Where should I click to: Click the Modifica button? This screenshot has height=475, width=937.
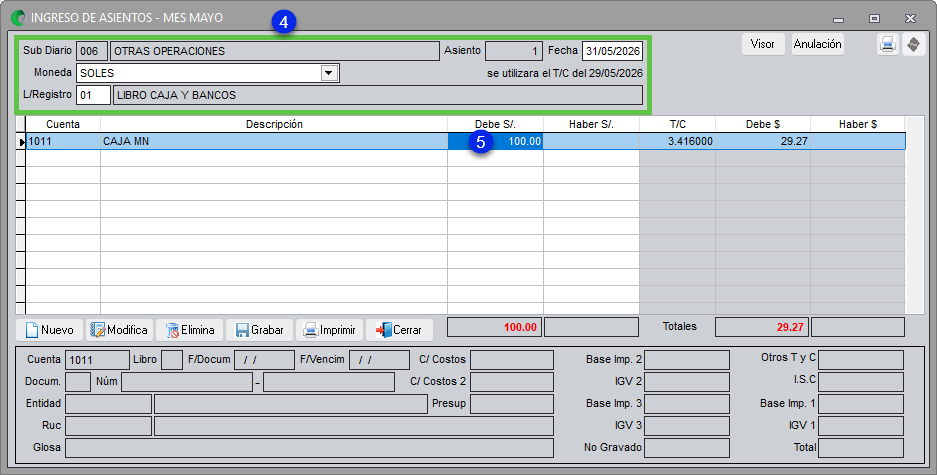(119, 330)
